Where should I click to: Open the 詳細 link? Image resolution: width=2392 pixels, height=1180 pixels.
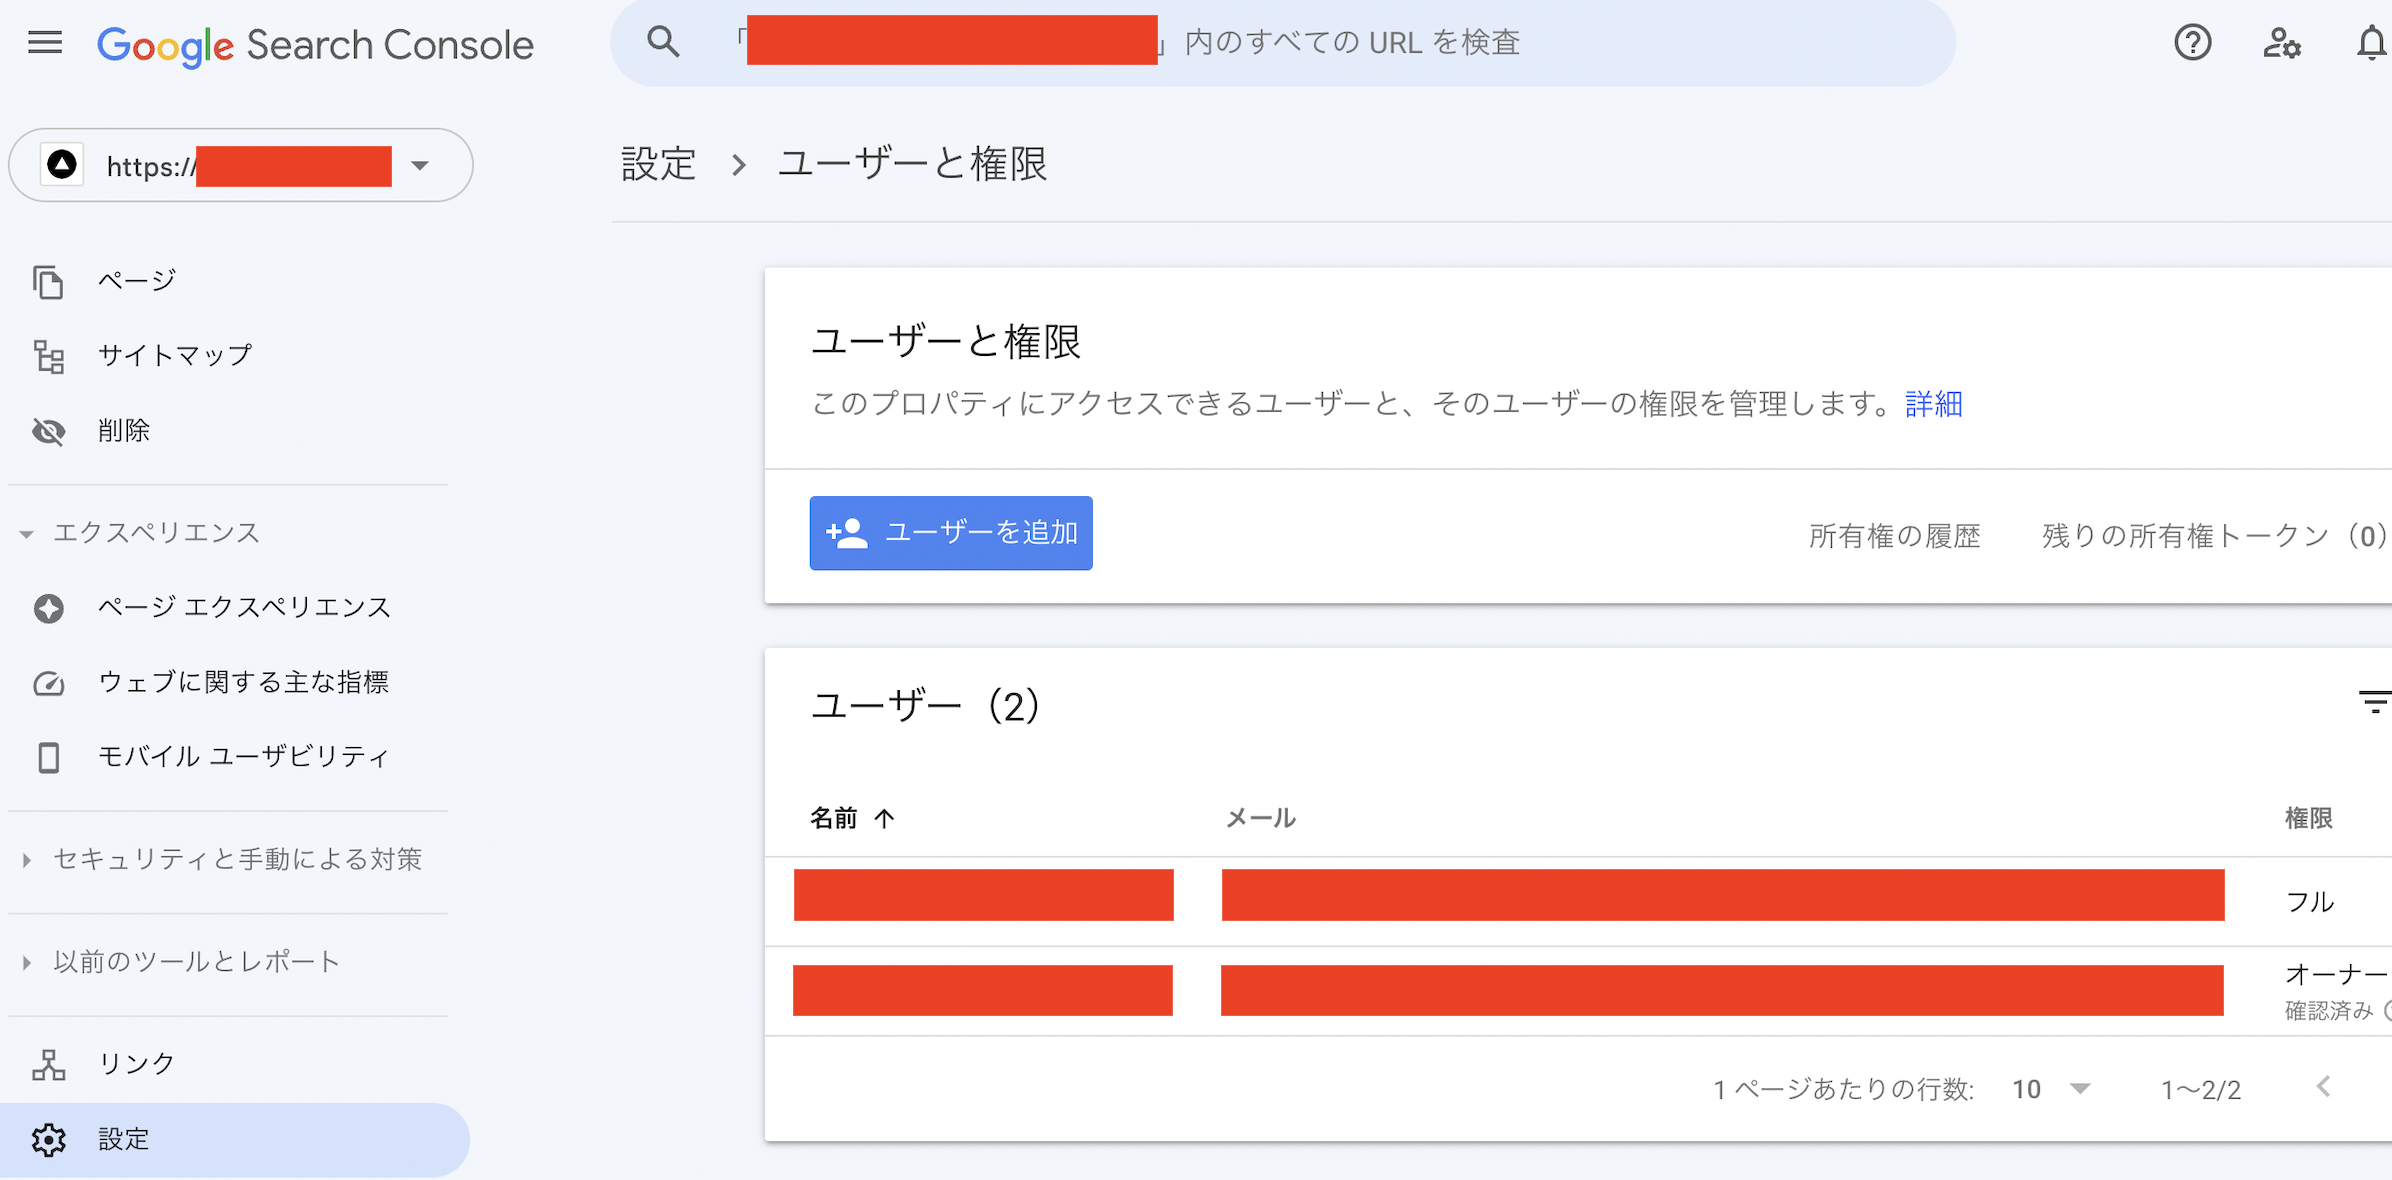click(1934, 404)
